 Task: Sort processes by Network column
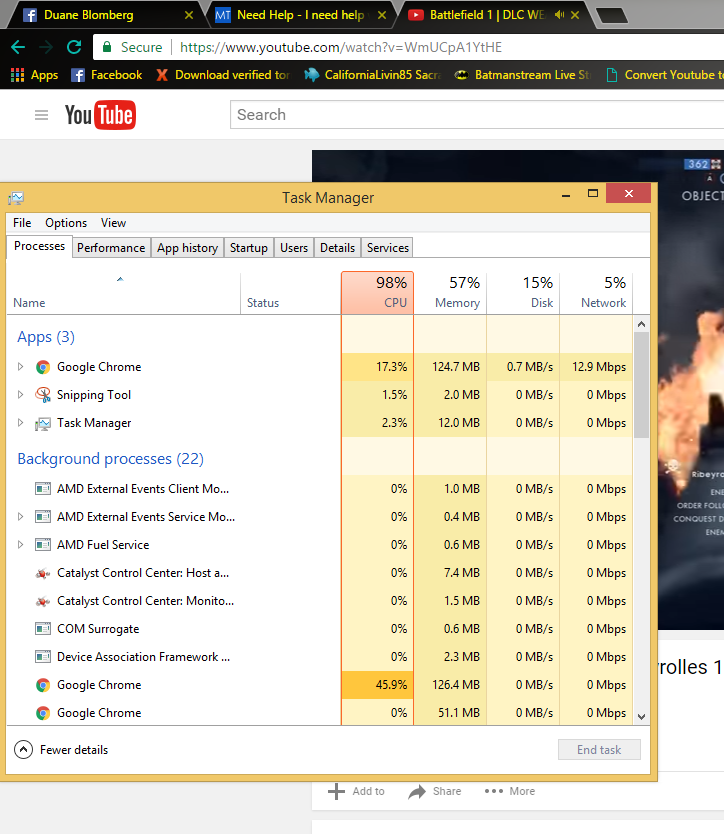(596, 293)
